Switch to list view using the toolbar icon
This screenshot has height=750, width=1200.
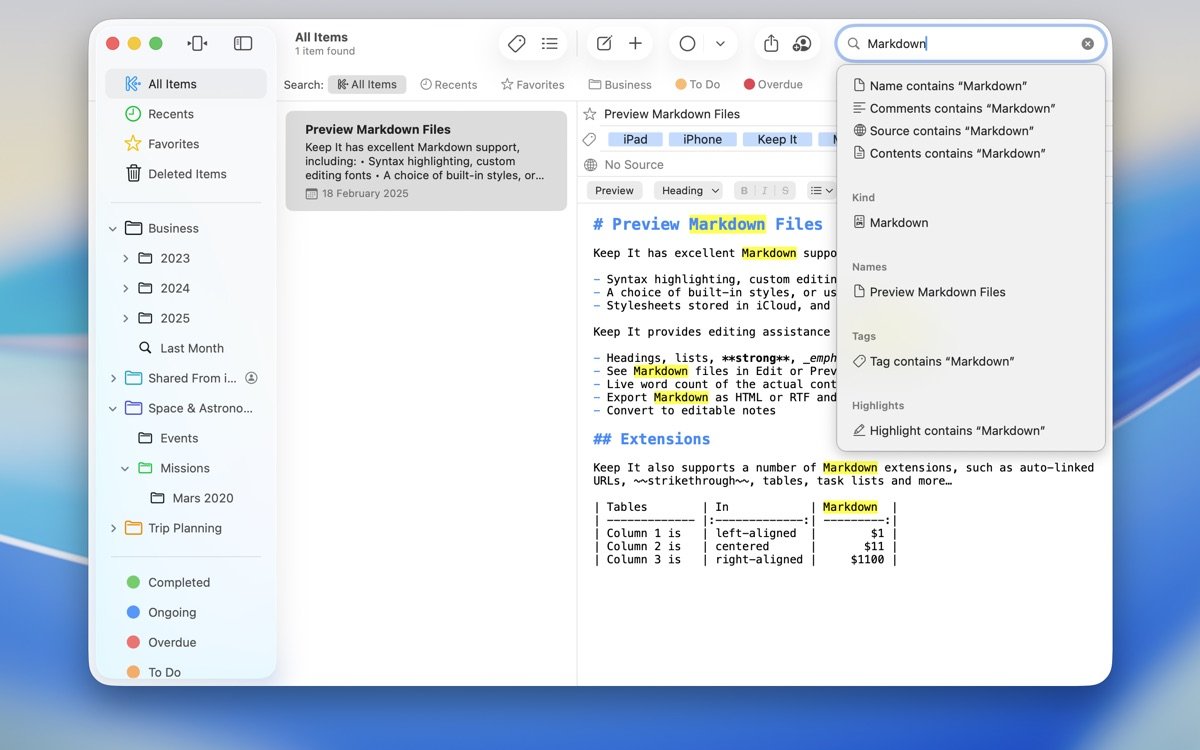[x=550, y=44]
